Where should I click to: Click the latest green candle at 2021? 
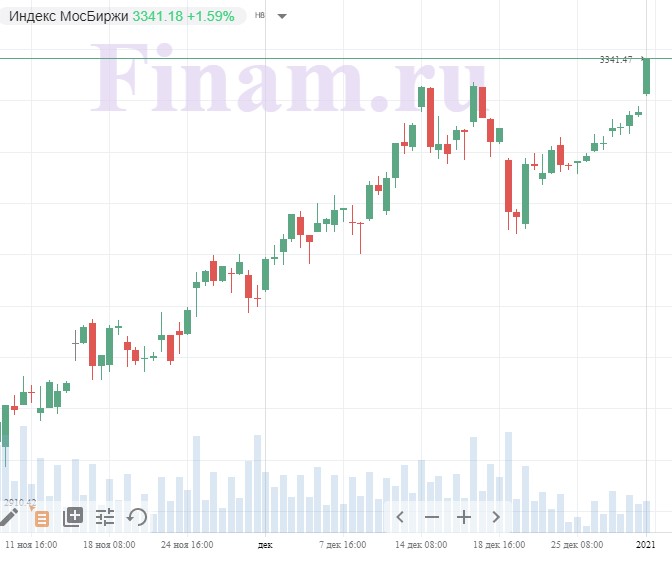[x=646, y=76]
